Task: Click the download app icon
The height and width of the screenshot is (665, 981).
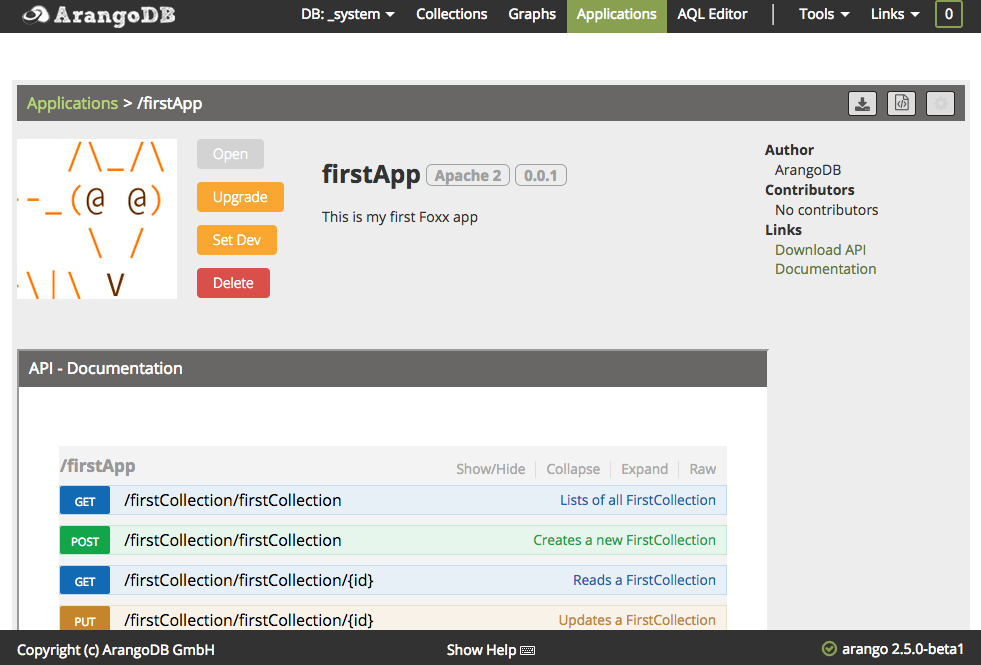Action: pos(862,103)
